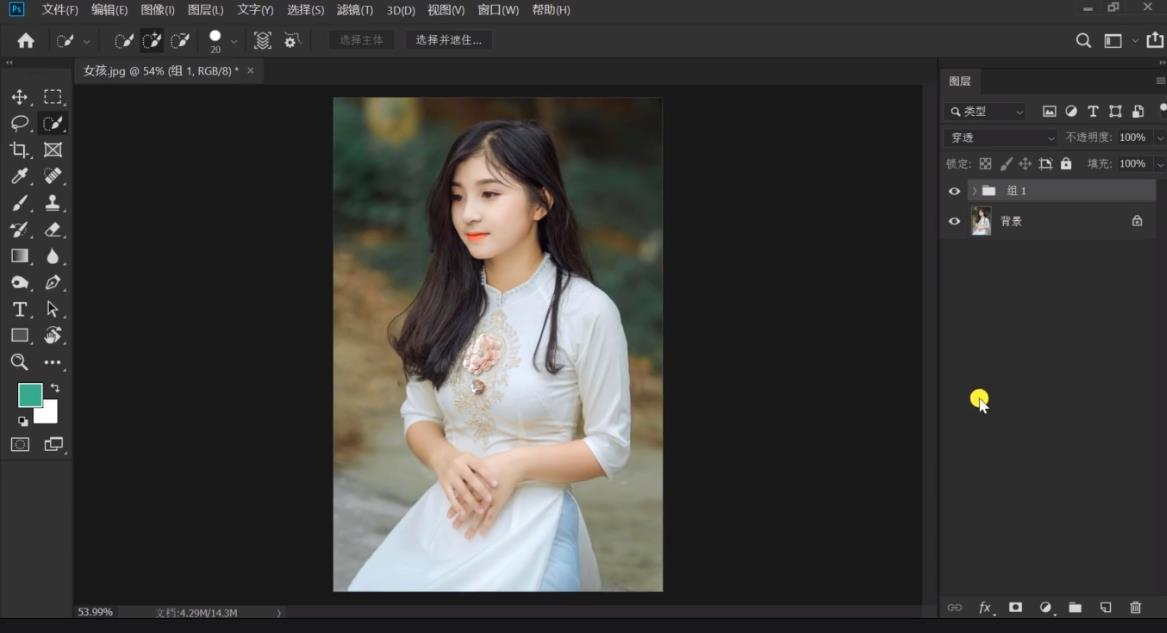Select the Clone Stamp tool
1167x633 pixels.
coord(53,203)
